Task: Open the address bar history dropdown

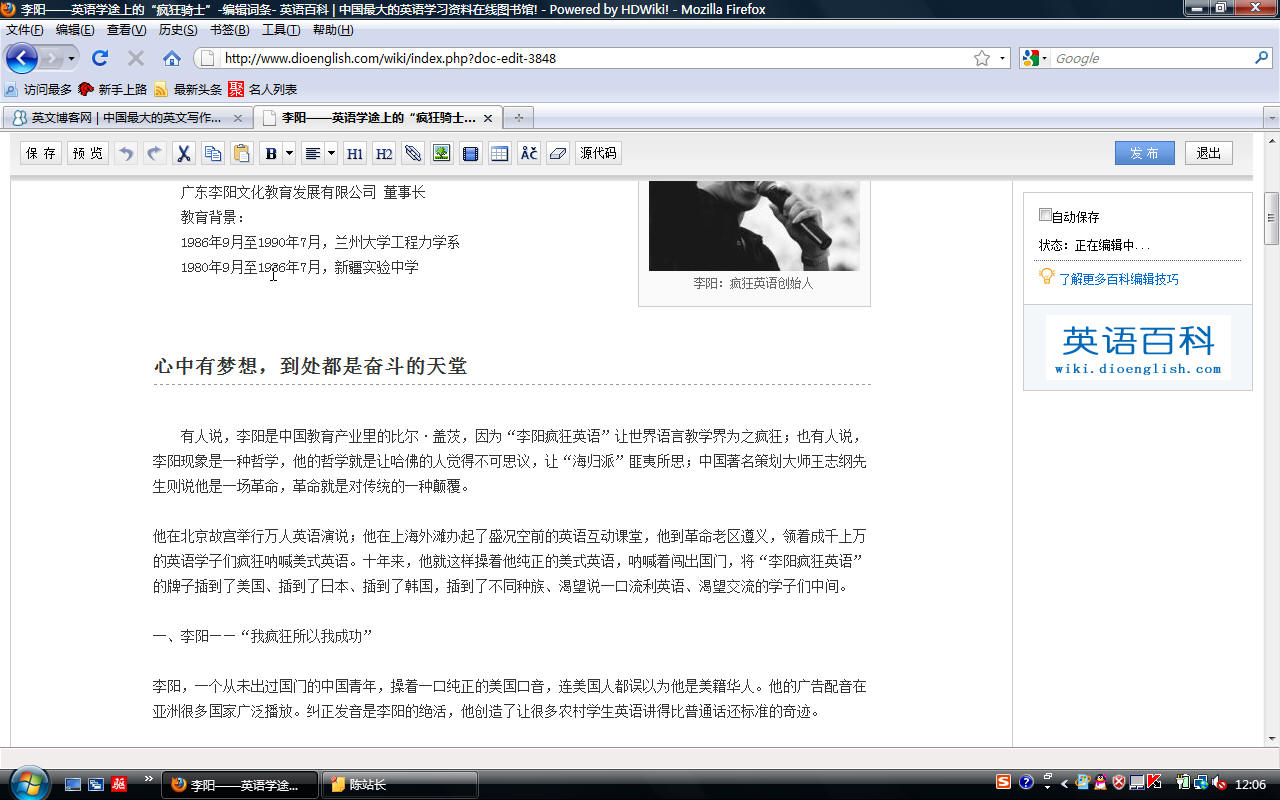Action: coord(1002,58)
